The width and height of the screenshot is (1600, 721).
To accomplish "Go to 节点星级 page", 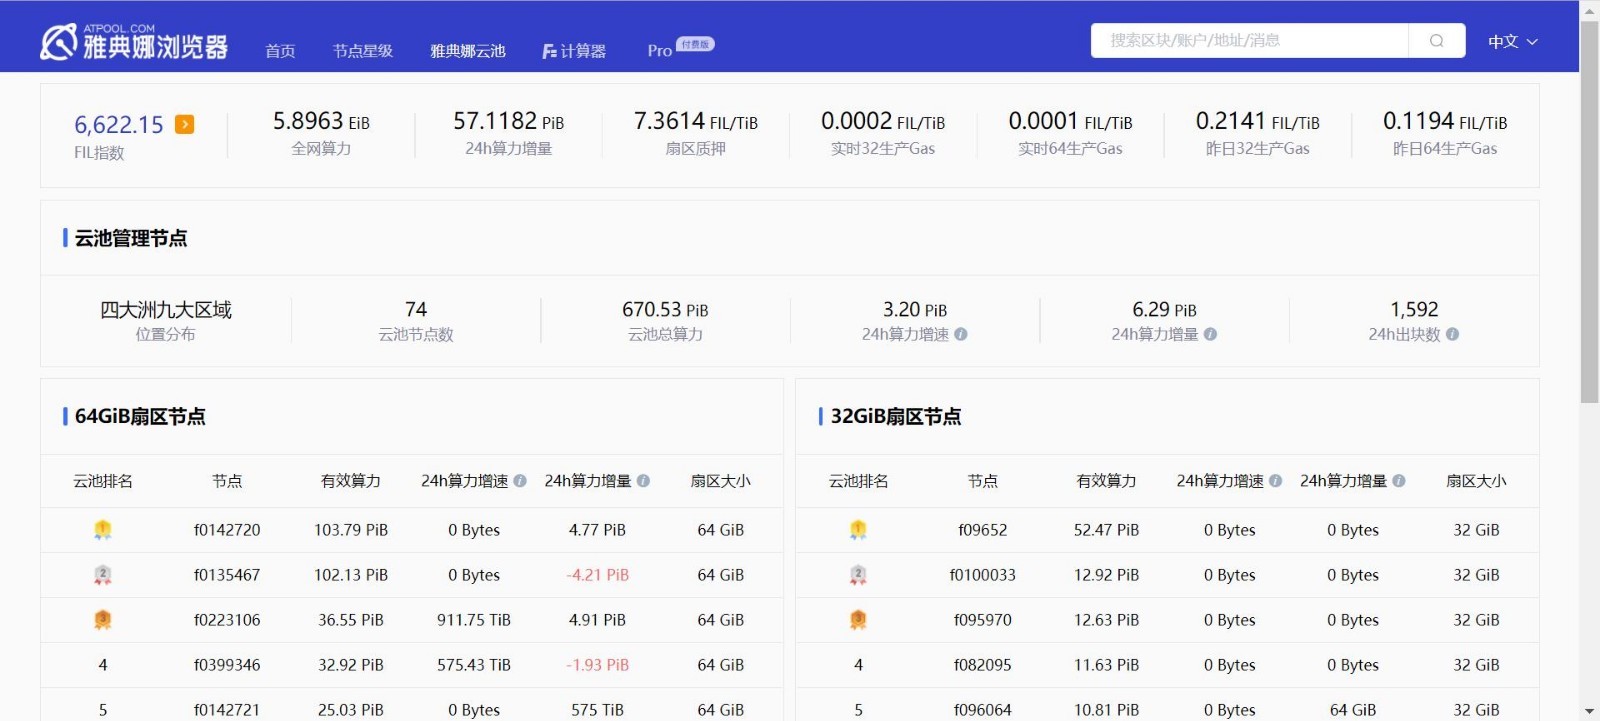I will point(362,51).
